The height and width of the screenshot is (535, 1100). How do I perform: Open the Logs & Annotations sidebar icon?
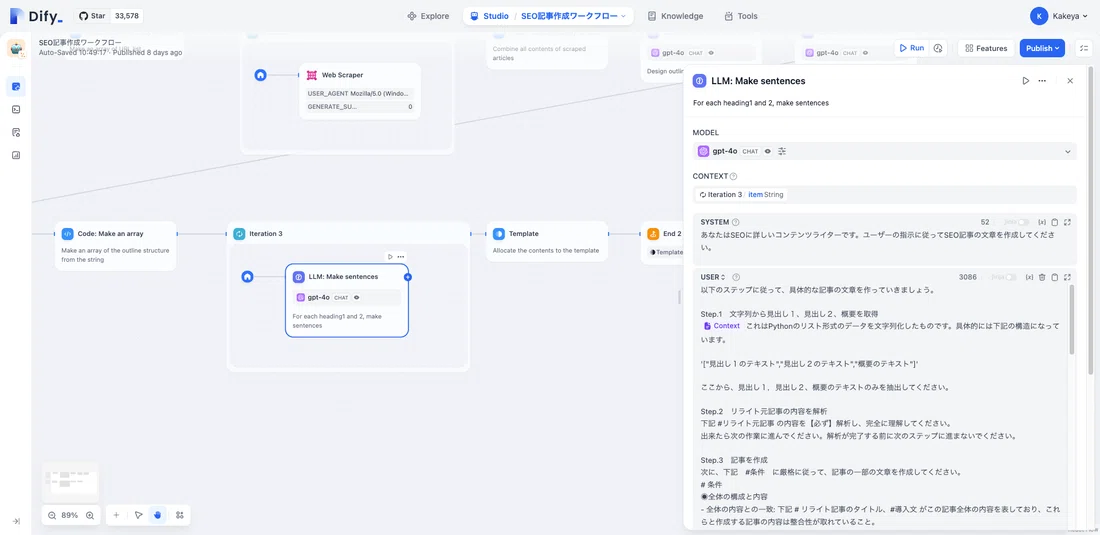pyautogui.click(x=16, y=133)
